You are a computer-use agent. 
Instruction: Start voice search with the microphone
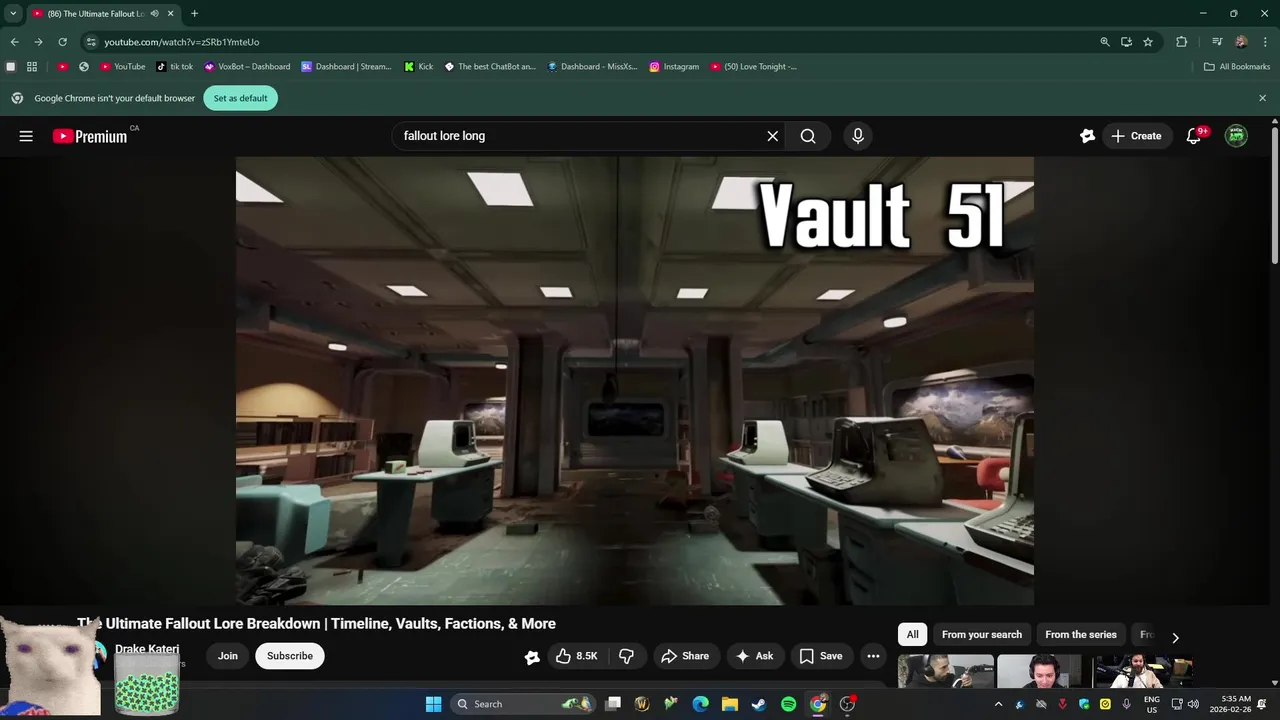(857, 136)
